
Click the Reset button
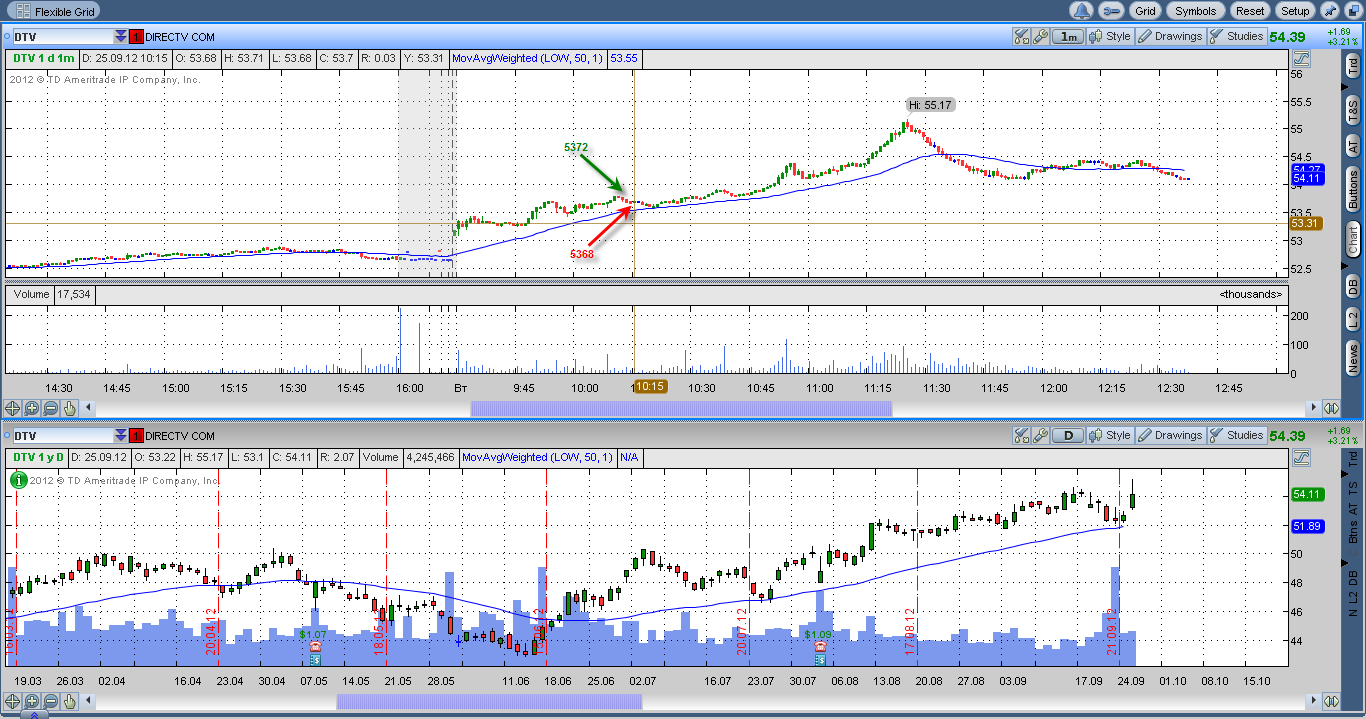[x=1250, y=11]
